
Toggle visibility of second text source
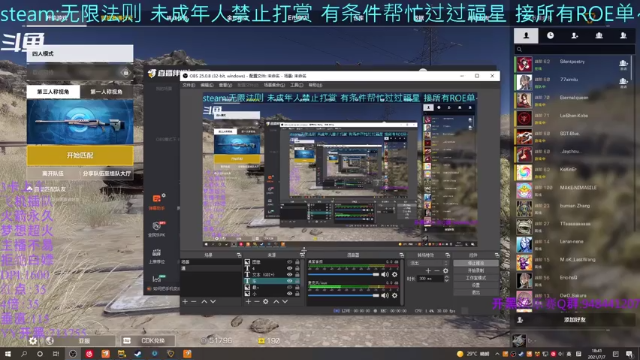point(290,268)
